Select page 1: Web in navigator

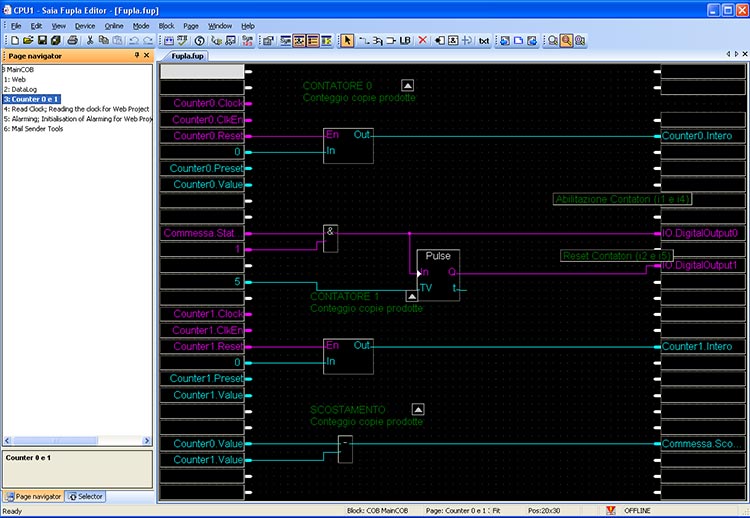coord(15,79)
